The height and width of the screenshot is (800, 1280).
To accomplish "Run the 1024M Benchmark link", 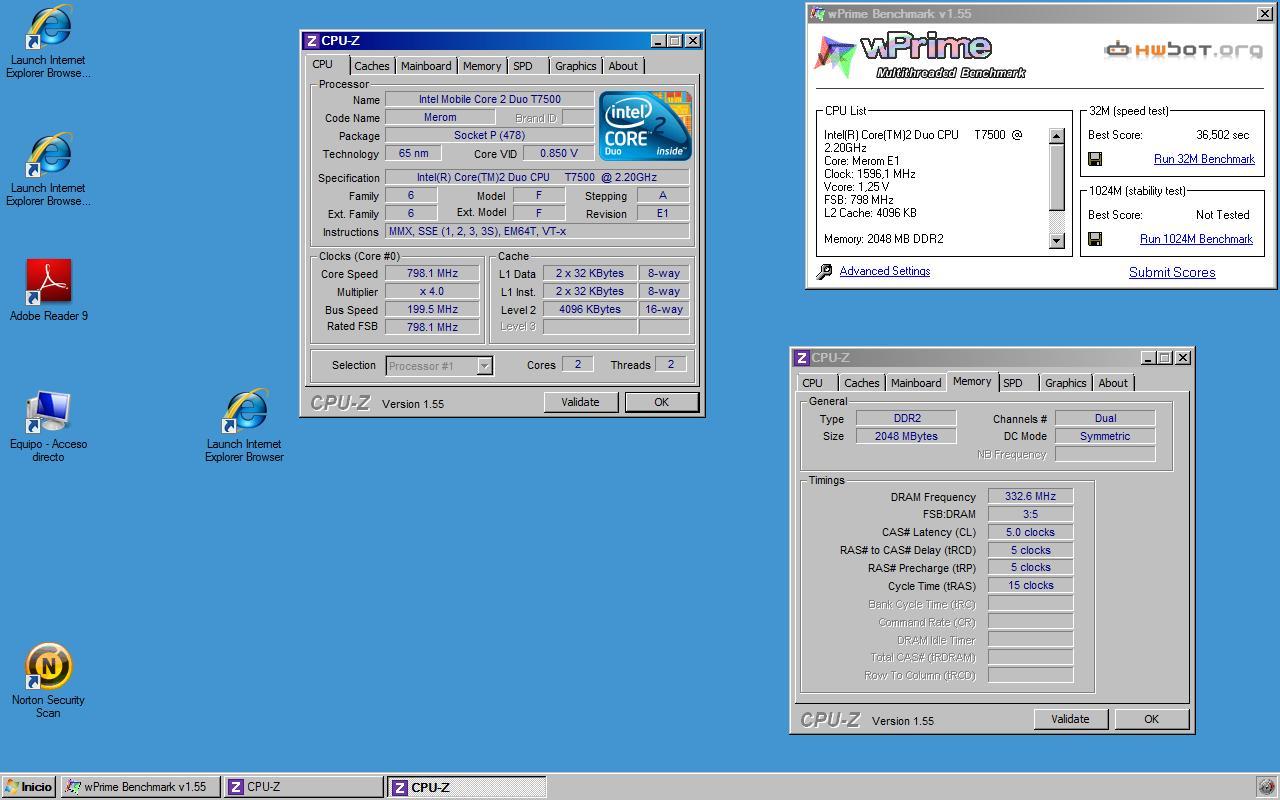I will coord(1196,239).
